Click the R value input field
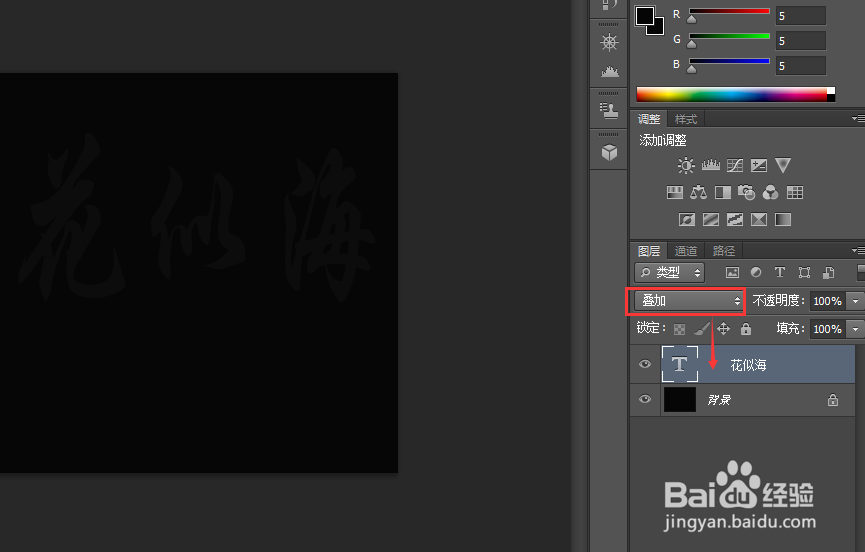The image size is (865, 552). coord(800,16)
